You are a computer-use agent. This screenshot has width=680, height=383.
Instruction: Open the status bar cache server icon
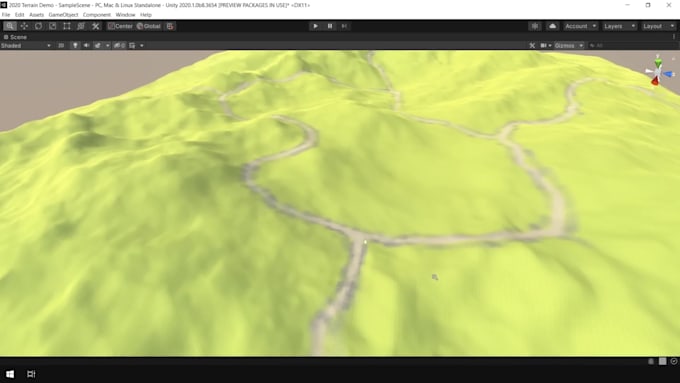coord(662,361)
